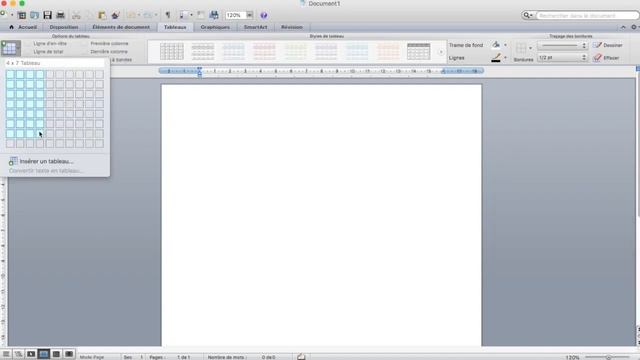Click the new table toolbar icon
The image size is (640, 360).
click(x=22, y=16)
